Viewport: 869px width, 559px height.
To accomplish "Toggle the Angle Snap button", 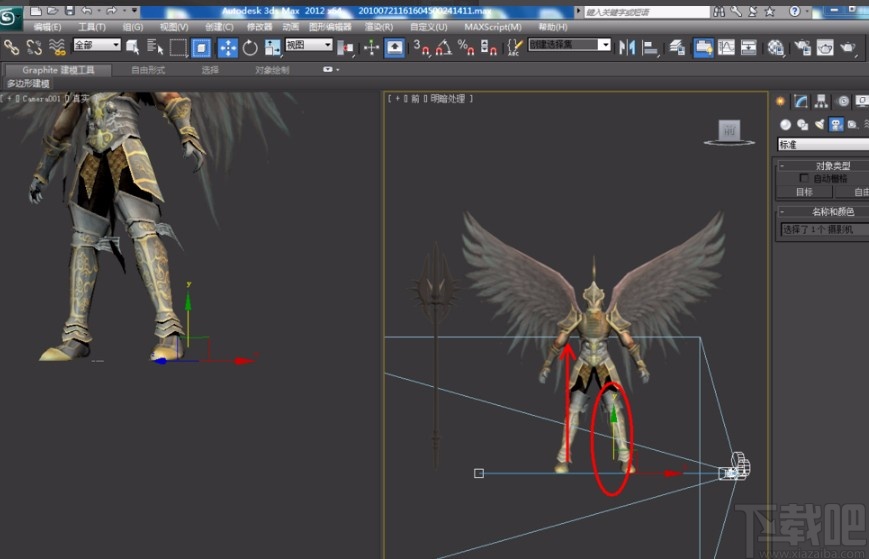I will click(443, 48).
